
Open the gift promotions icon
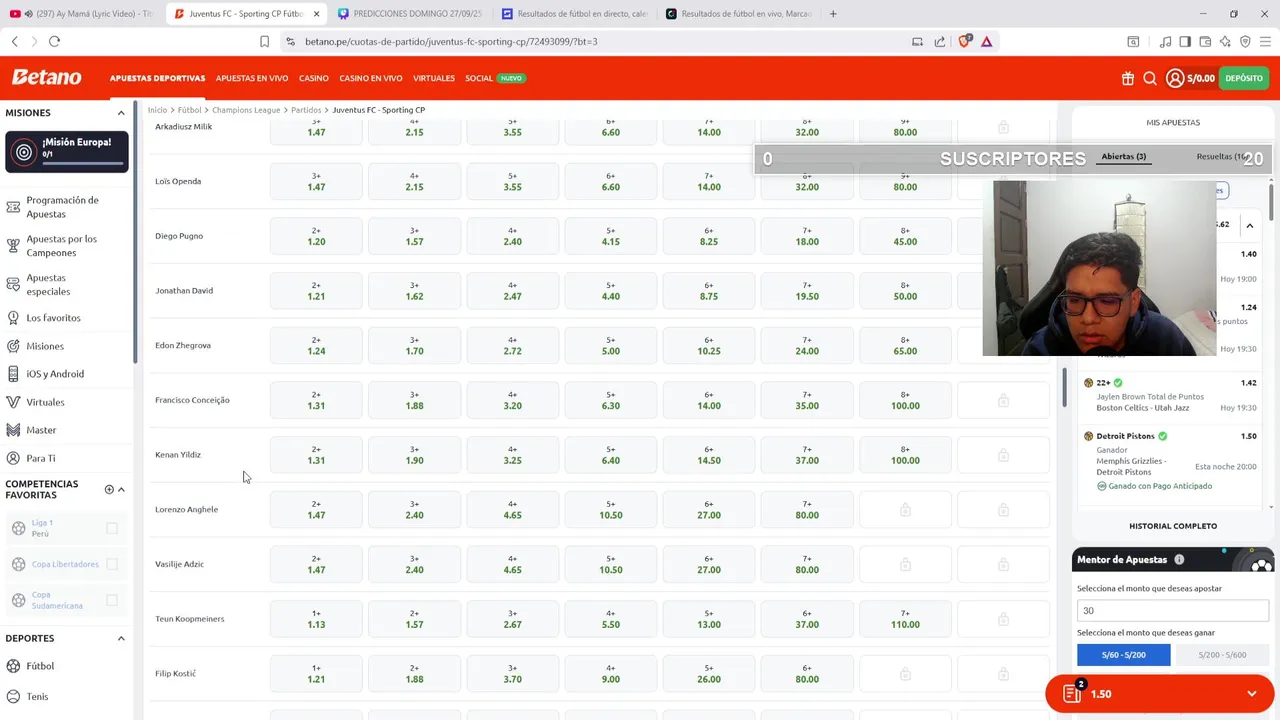click(1127, 78)
